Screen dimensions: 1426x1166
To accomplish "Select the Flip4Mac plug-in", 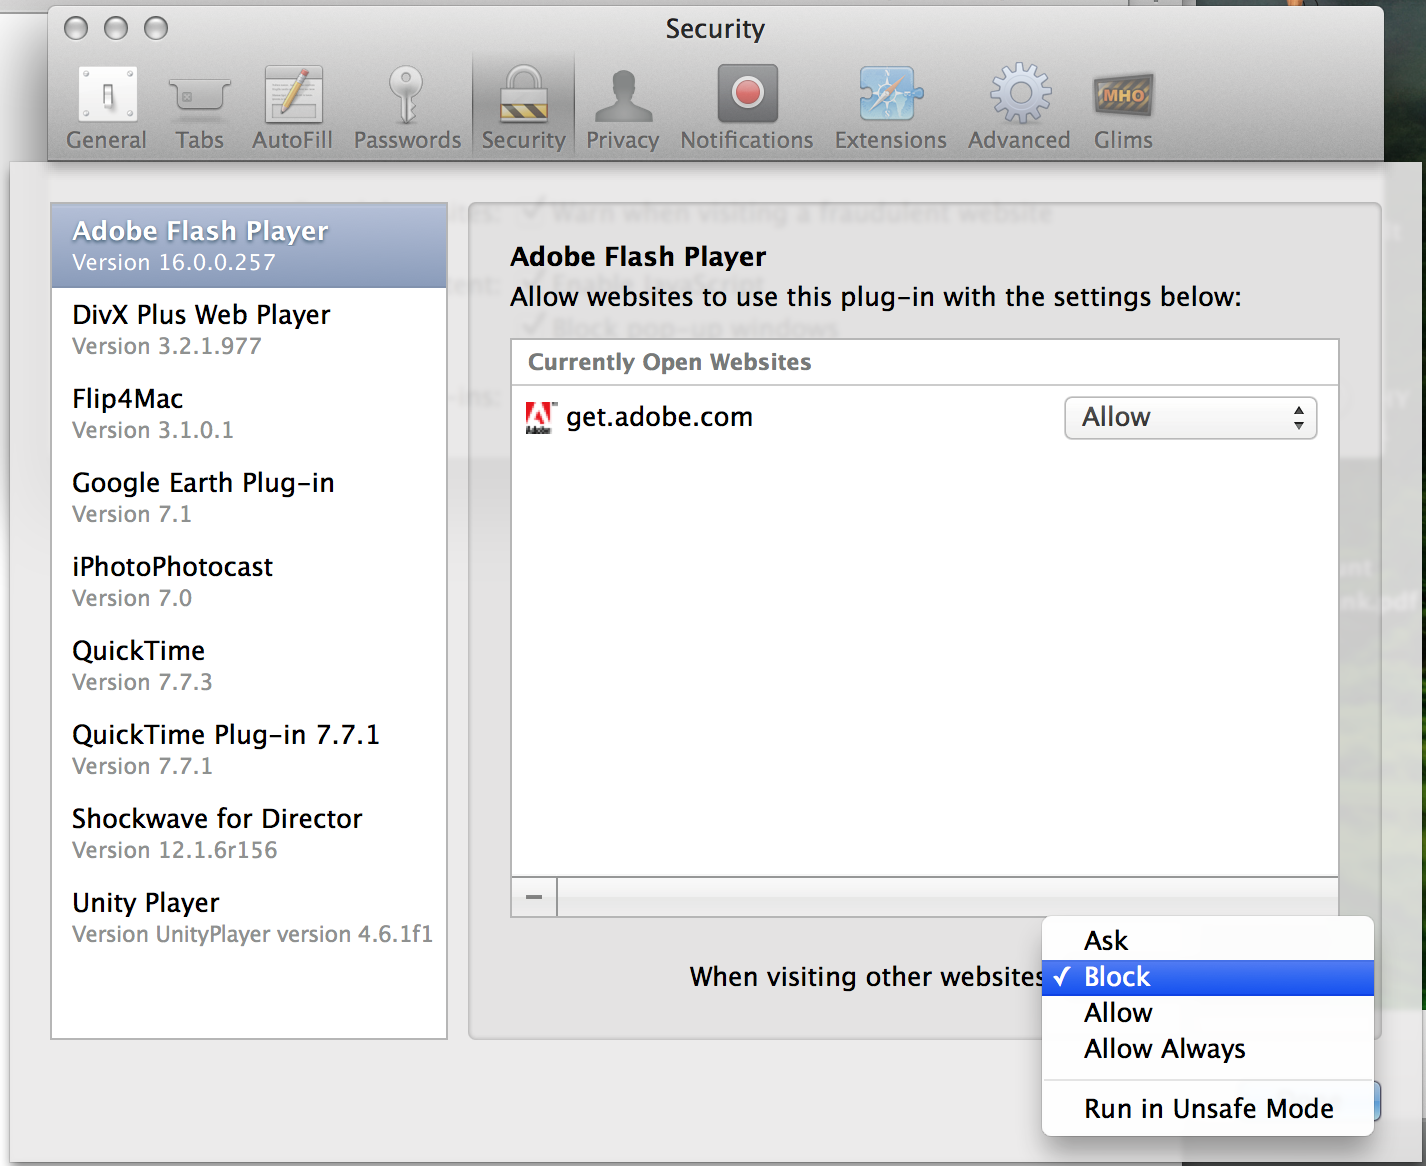I will (x=249, y=414).
